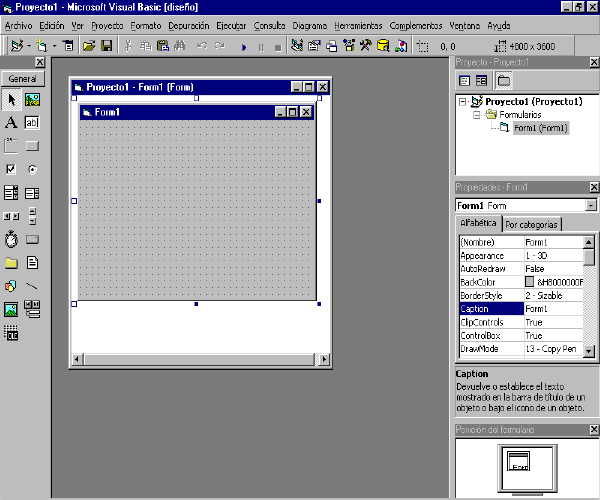Image resolution: width=600 pixels, height=500 pixels.
Task: Select Form1 (Form1) in project tree
Action: pyautogui.click(x=541, y=128)
